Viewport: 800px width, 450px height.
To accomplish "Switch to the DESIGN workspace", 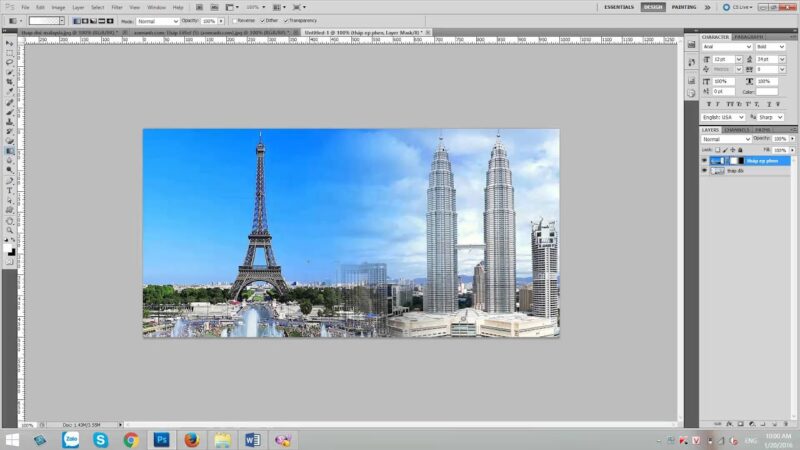I will 653,7.
